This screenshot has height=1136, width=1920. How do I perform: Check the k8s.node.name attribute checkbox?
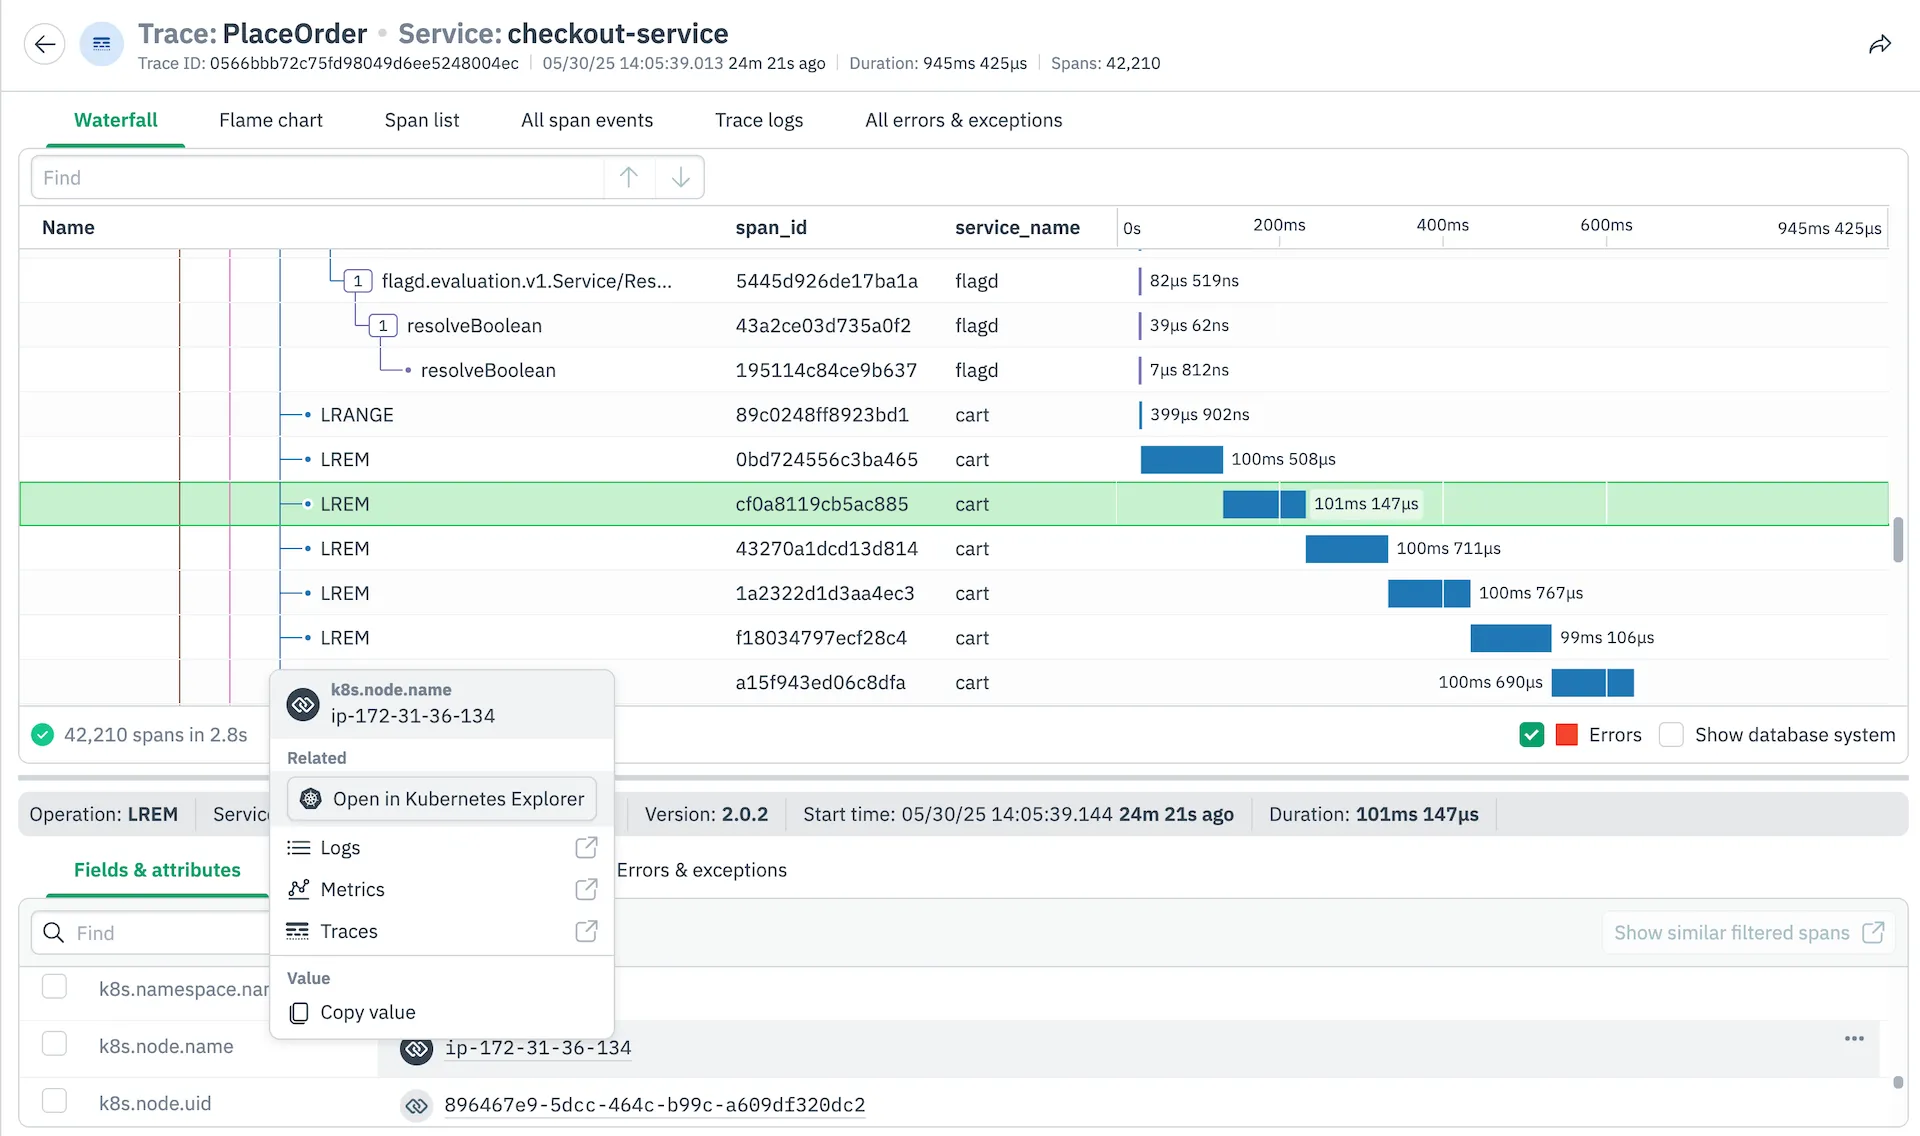tap(54, 1044)
